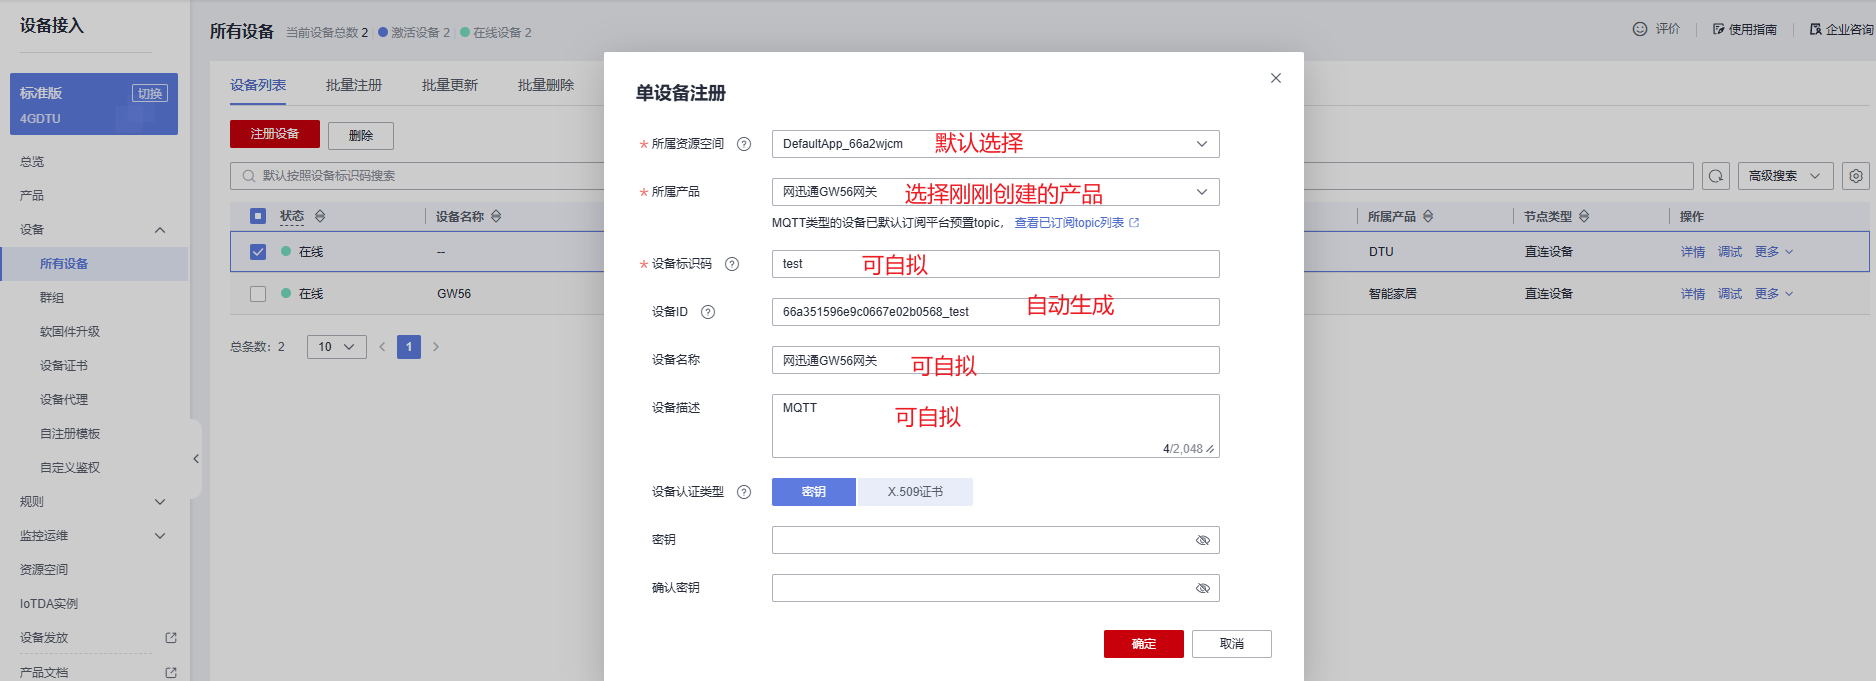Expand 高级搜索 dropdown
The height and width of the screenshot is (681, 1876).
[x=1785, y=176]
